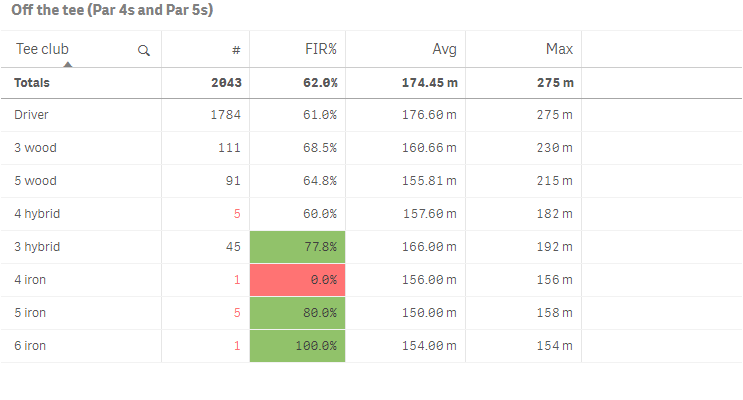Click the red 0.0% FIR cell

pyautogui.click(x=297, y=280)
